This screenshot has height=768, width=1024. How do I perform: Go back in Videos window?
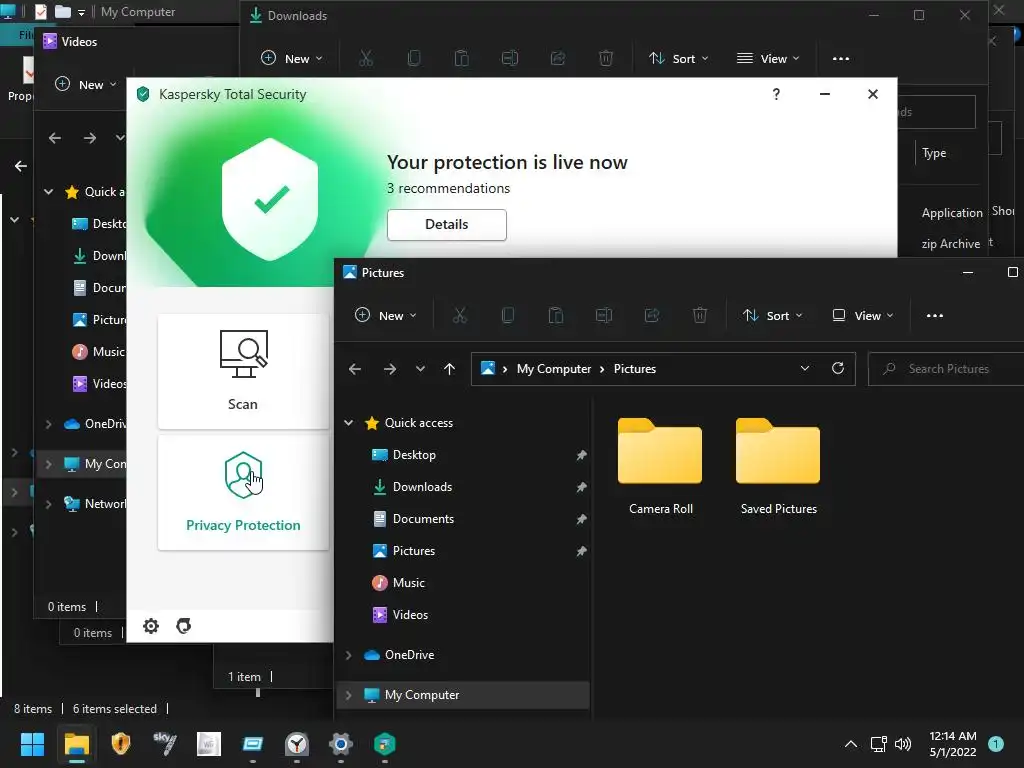[55, 138]
